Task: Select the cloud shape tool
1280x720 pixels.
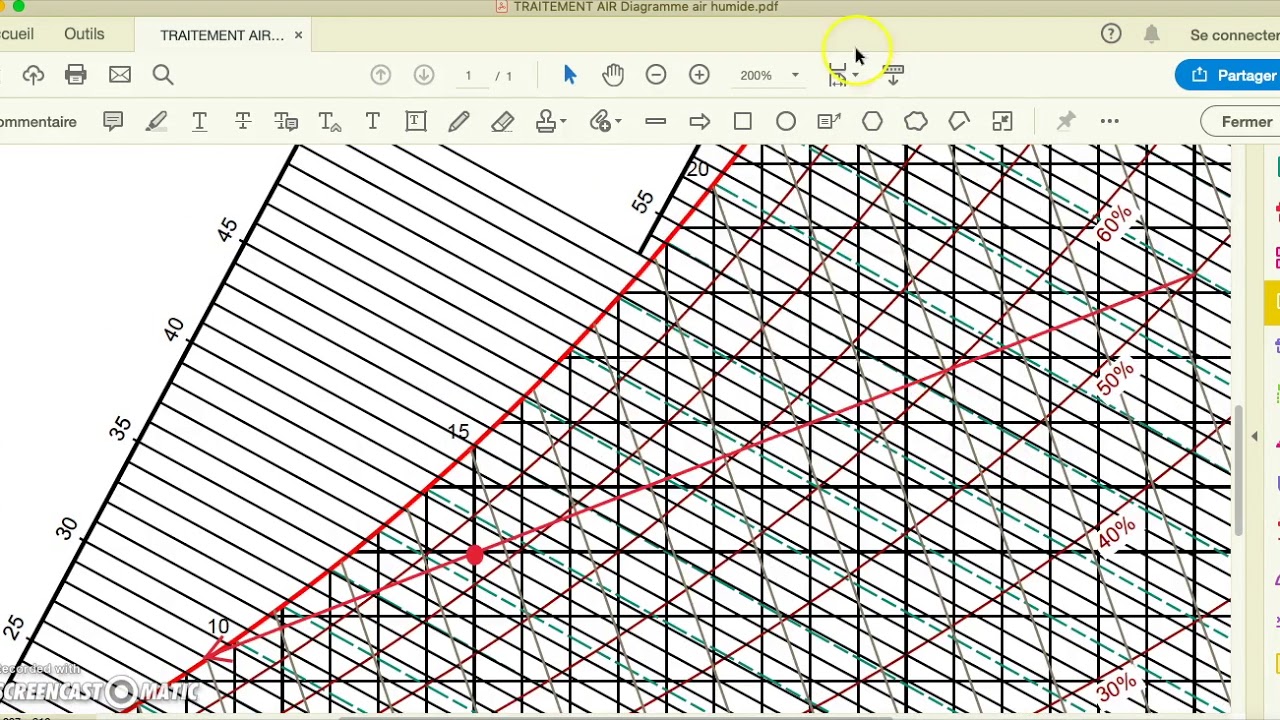Action: pyautogui.click(x=916, y=122)
